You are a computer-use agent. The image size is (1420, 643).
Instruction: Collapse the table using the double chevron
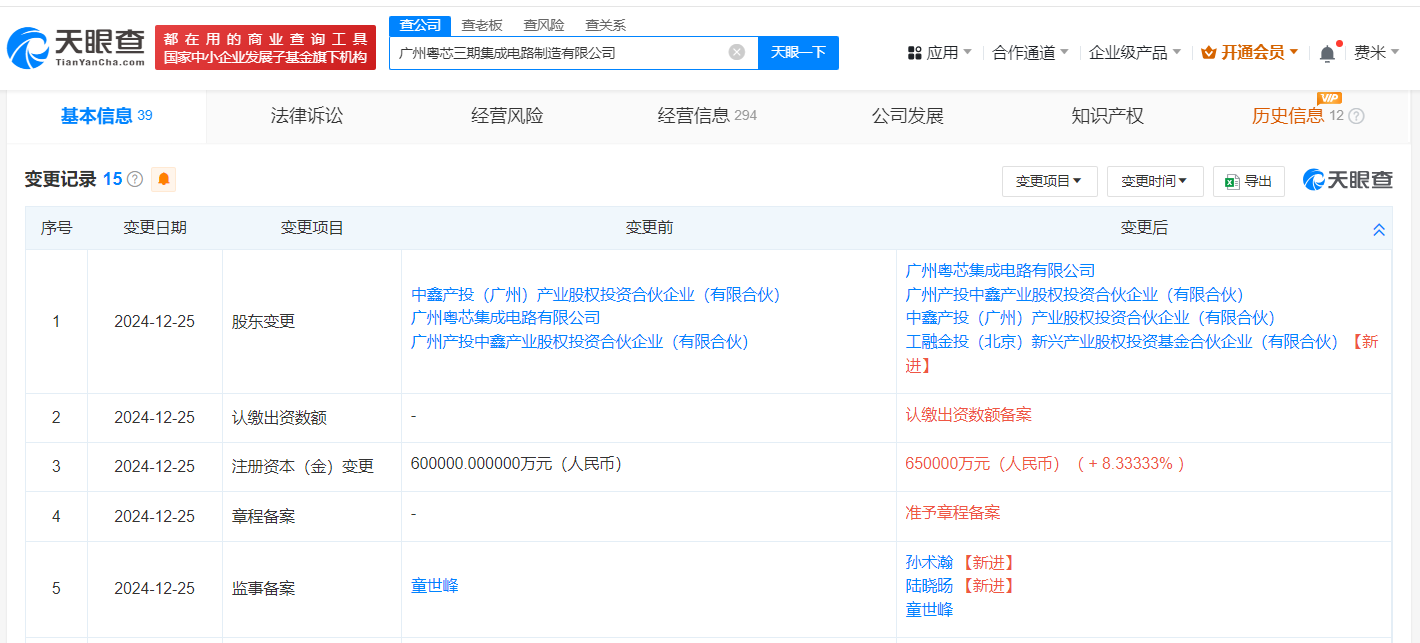click(x=1379, y=229)
